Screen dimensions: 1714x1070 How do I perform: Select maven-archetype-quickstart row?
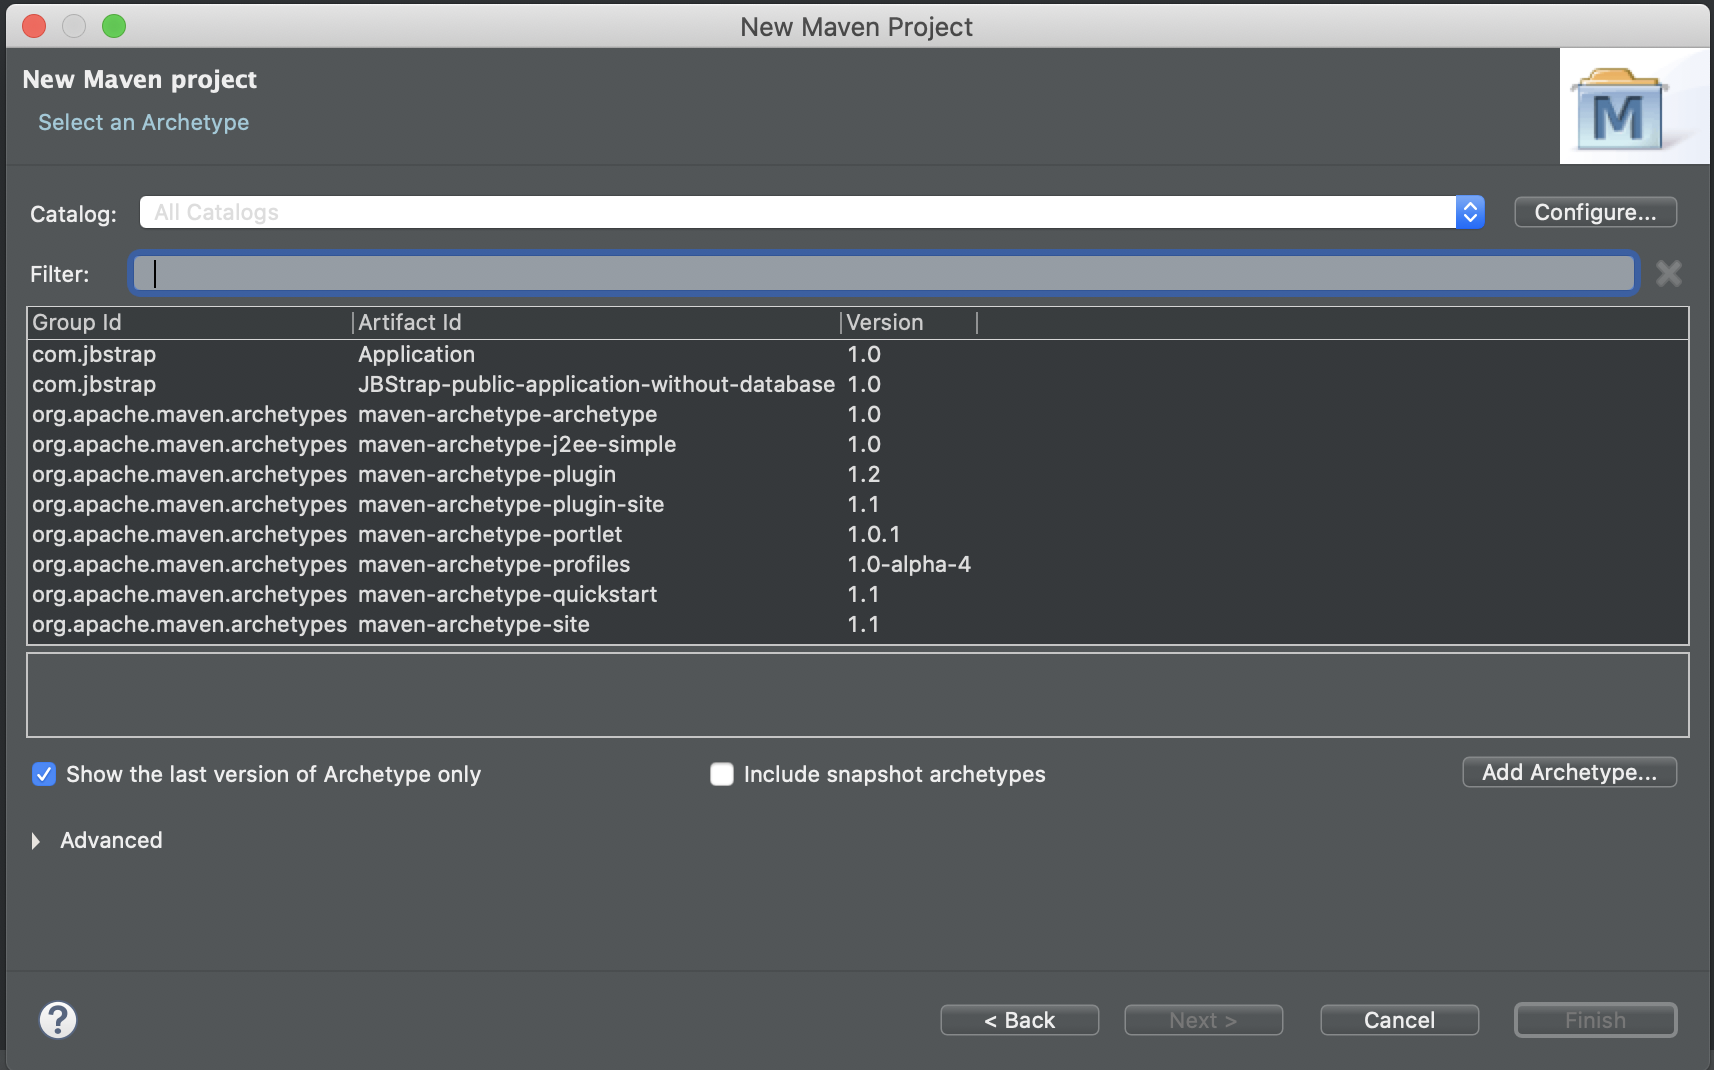click(857, 594)
